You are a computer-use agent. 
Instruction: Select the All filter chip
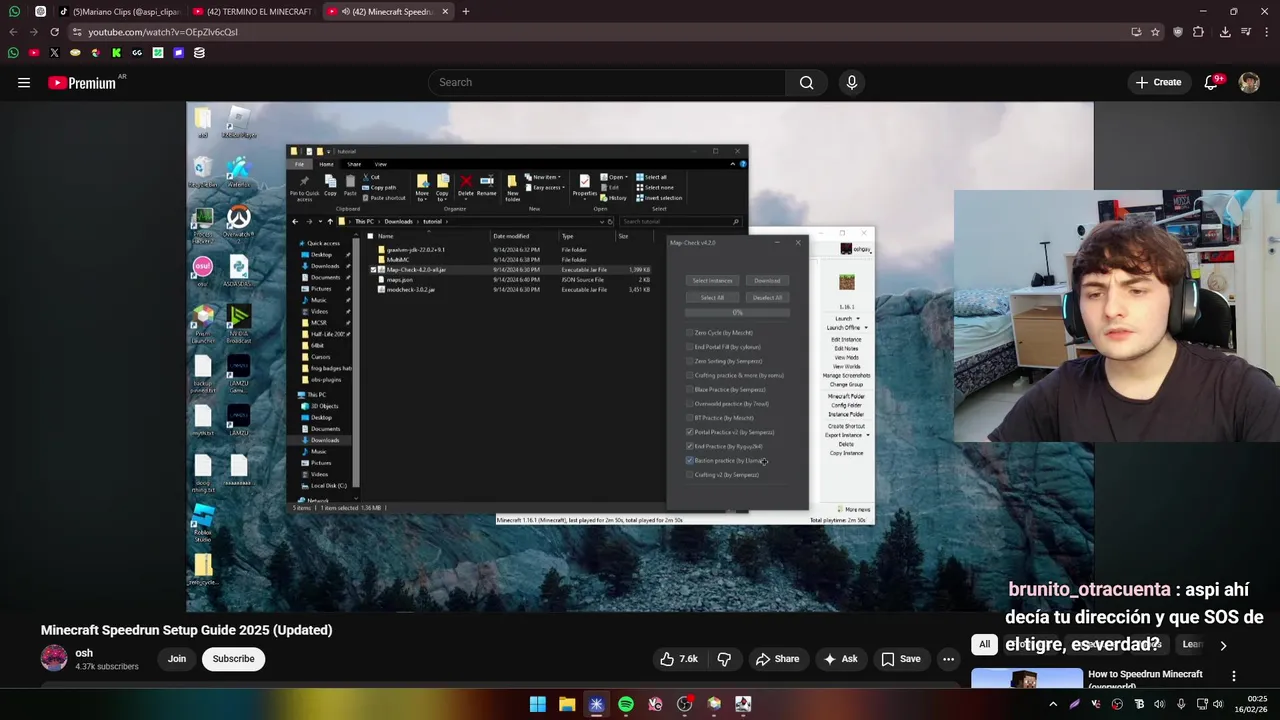(x=984, y=645)
